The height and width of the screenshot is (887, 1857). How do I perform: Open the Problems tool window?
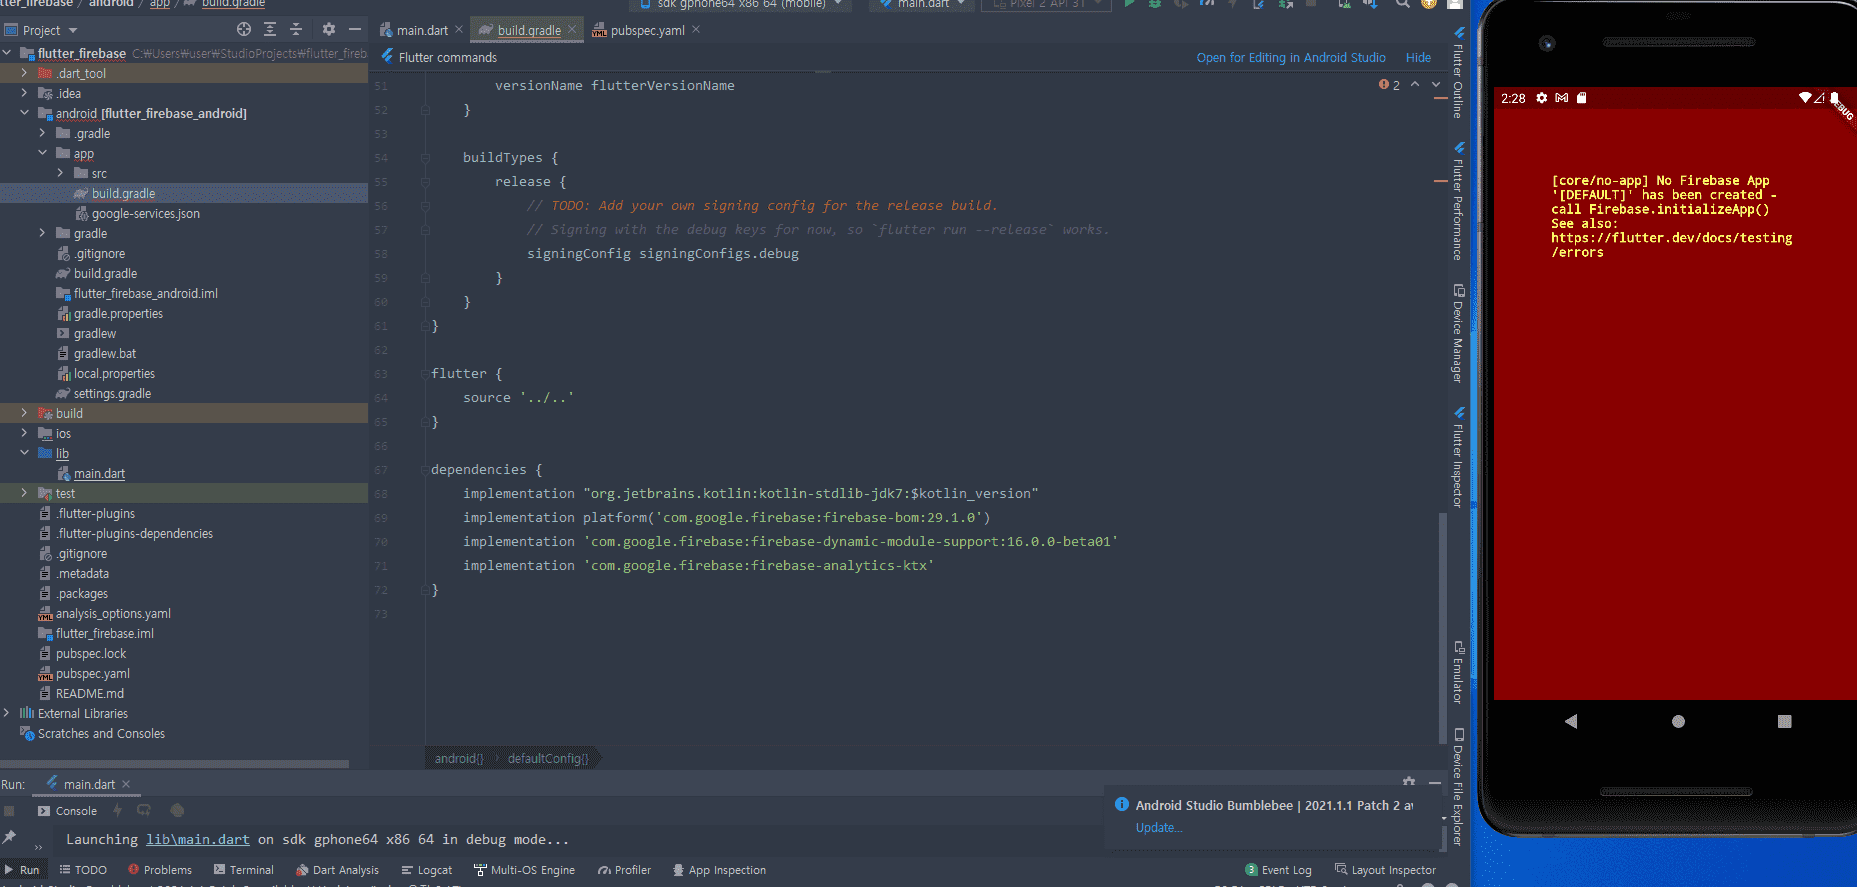click(x=160, y=870)
